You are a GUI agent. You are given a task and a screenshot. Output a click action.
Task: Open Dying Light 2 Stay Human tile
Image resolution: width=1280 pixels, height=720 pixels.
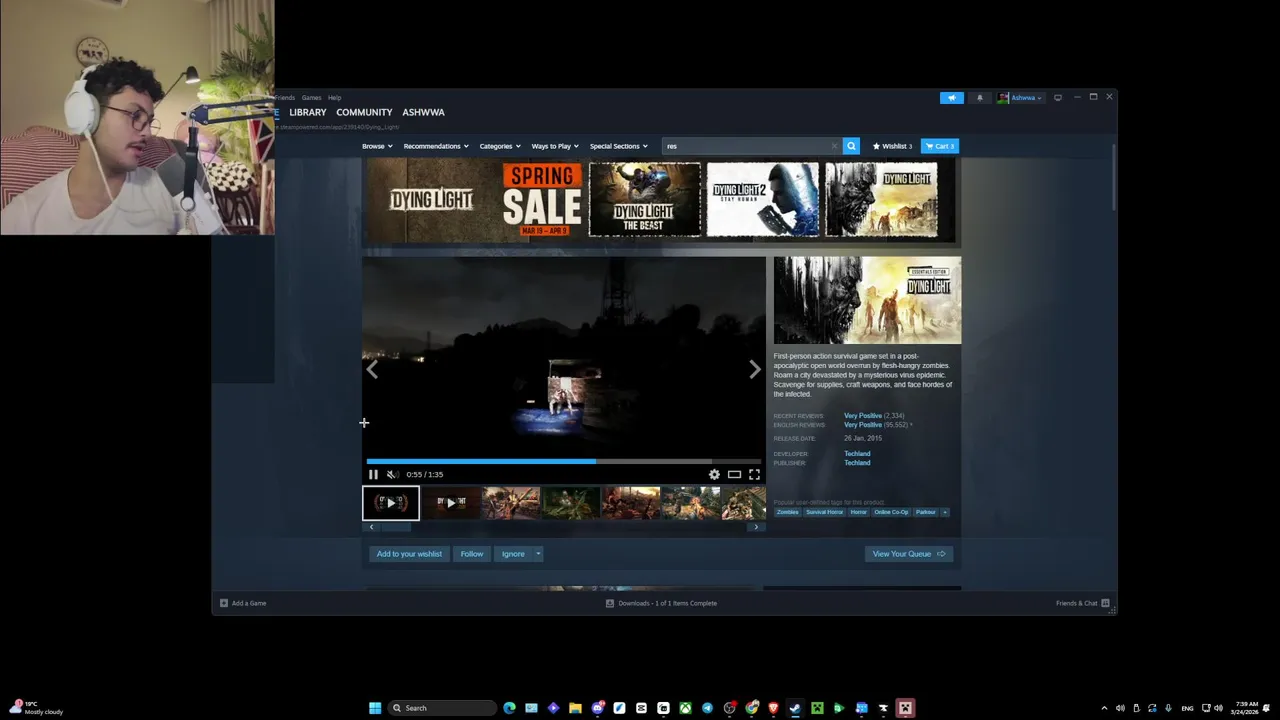tap(763, 200)
